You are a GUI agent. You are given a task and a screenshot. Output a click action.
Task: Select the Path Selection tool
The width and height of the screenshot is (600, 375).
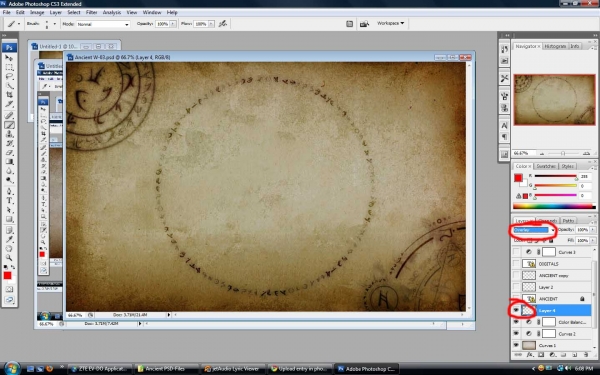(x=9, y=210)
